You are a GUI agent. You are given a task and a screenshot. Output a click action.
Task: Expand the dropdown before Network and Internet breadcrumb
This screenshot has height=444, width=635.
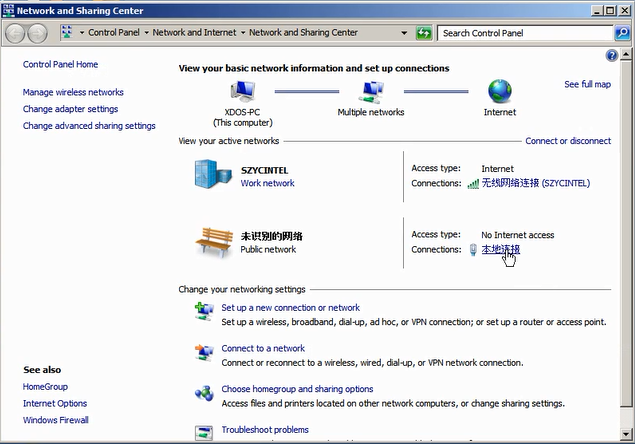(147, 33)
